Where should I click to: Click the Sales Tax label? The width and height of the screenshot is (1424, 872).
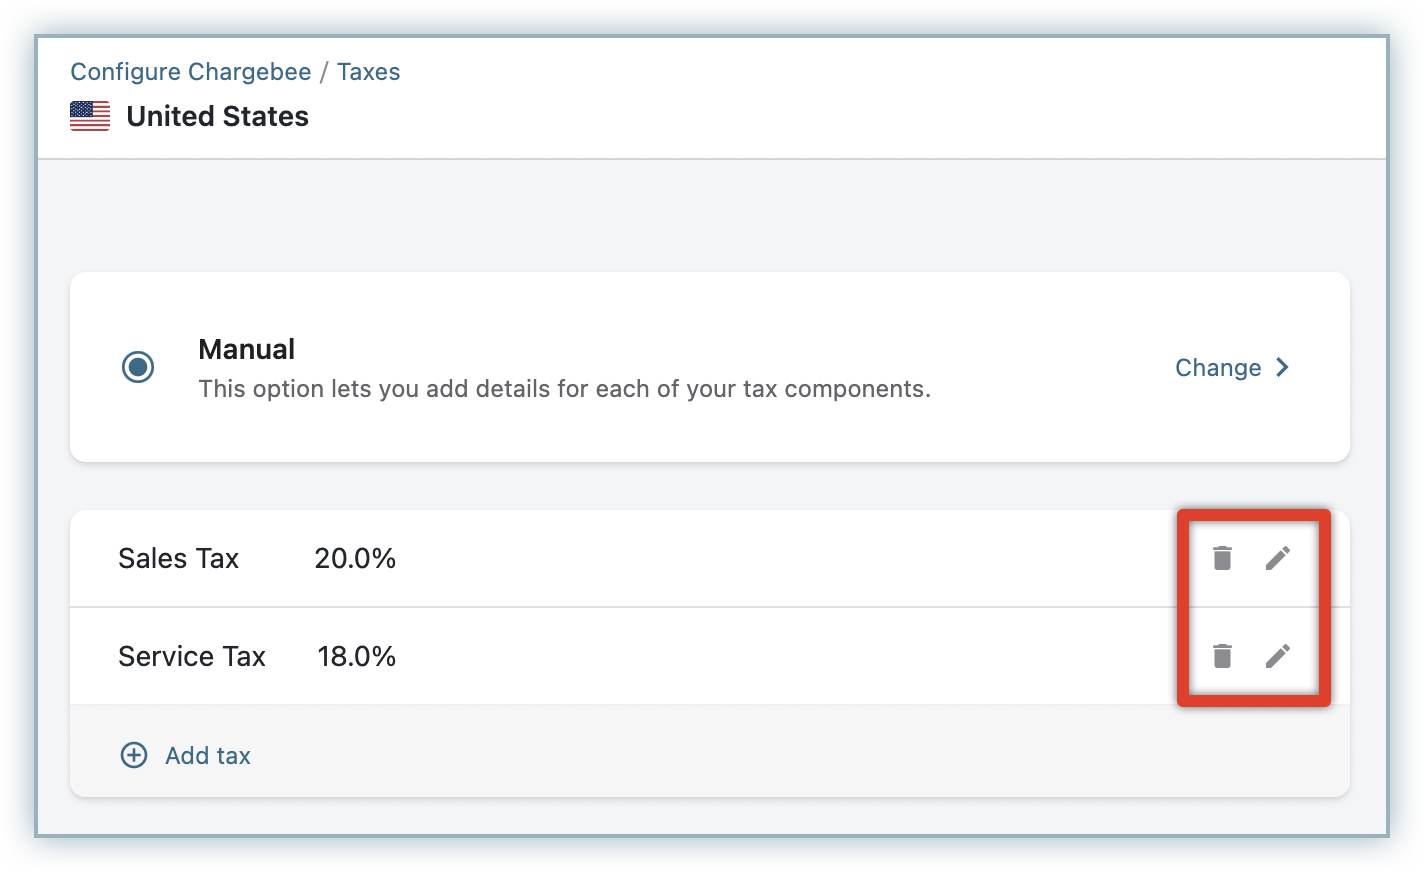[179, 558]
